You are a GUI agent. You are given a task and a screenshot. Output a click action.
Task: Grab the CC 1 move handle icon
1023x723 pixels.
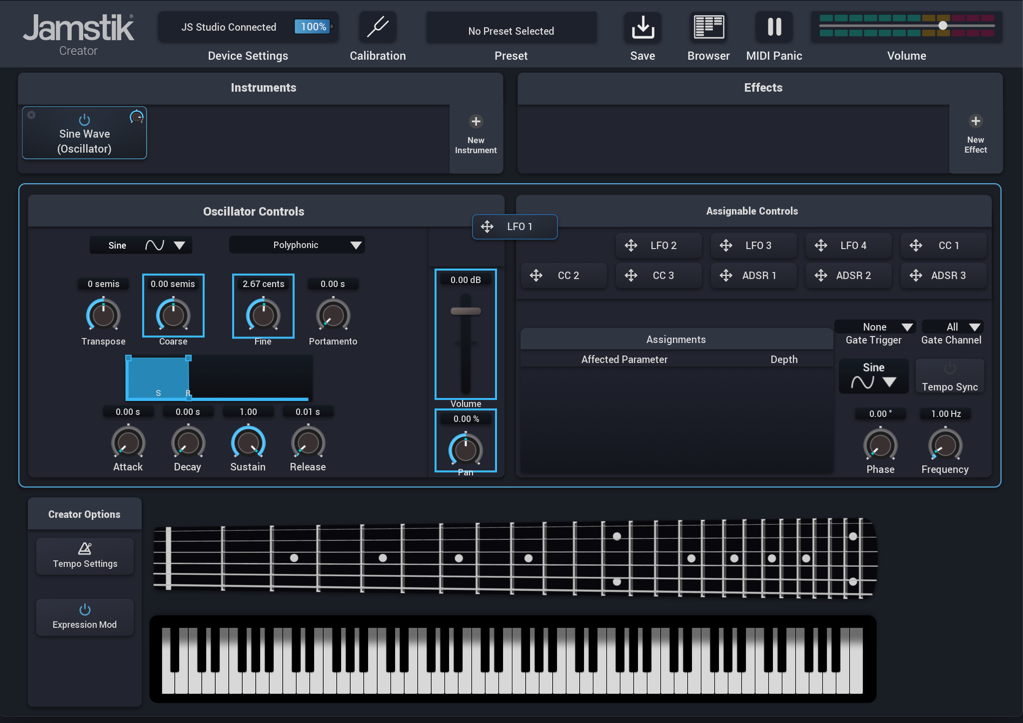(x=915, y=245)
